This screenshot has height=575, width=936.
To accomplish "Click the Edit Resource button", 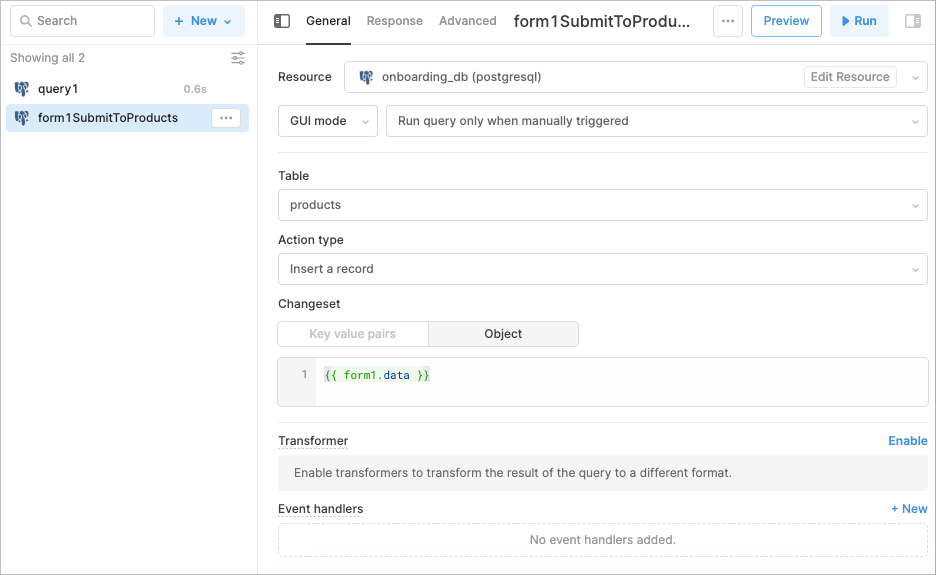I will 850,77.
